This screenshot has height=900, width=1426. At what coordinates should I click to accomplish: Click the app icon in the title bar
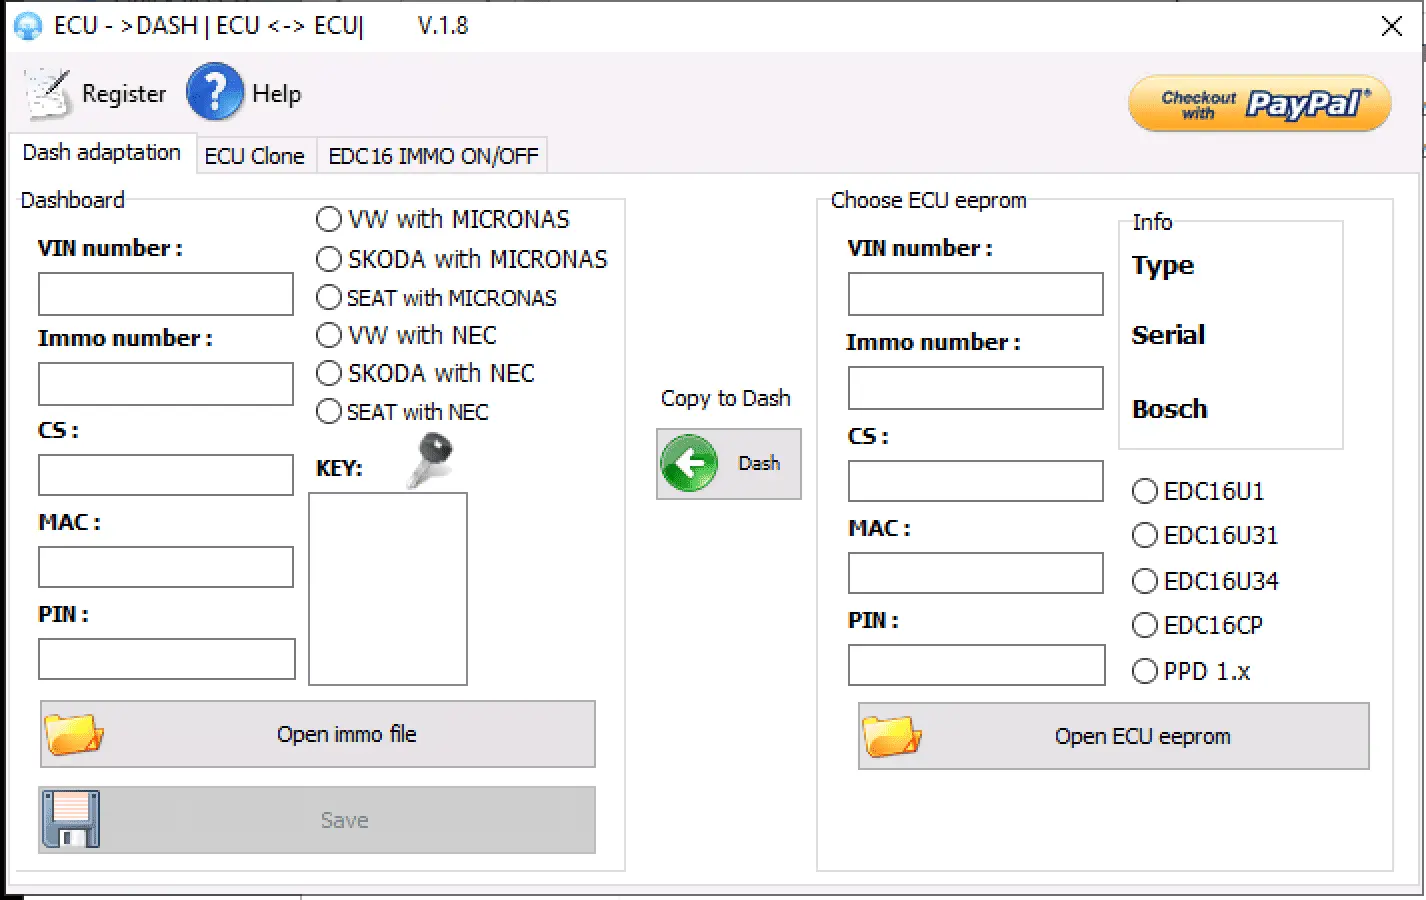(27, 26)
